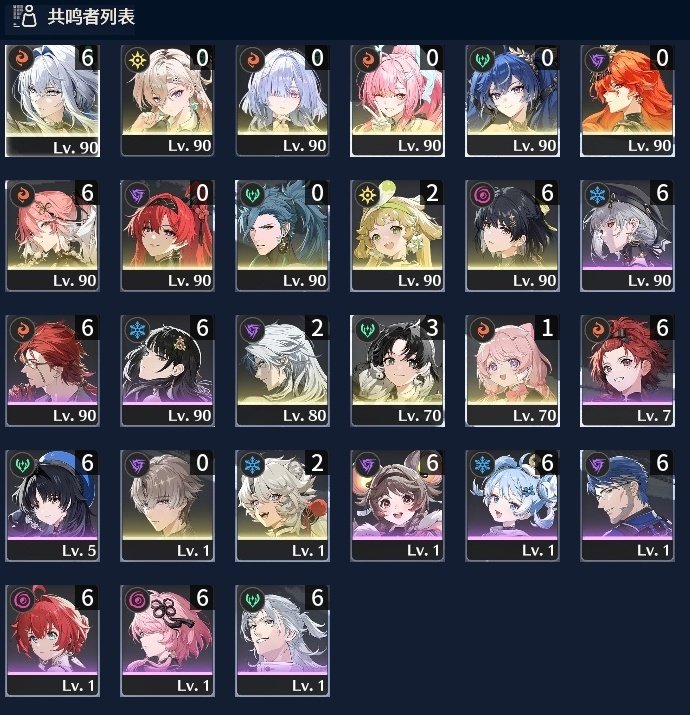The width and height of the screenshot is (690, 715).
Task: Click the spectro sun icon on the blonde Lv. 90 card with 0
Action: point(137,59)
